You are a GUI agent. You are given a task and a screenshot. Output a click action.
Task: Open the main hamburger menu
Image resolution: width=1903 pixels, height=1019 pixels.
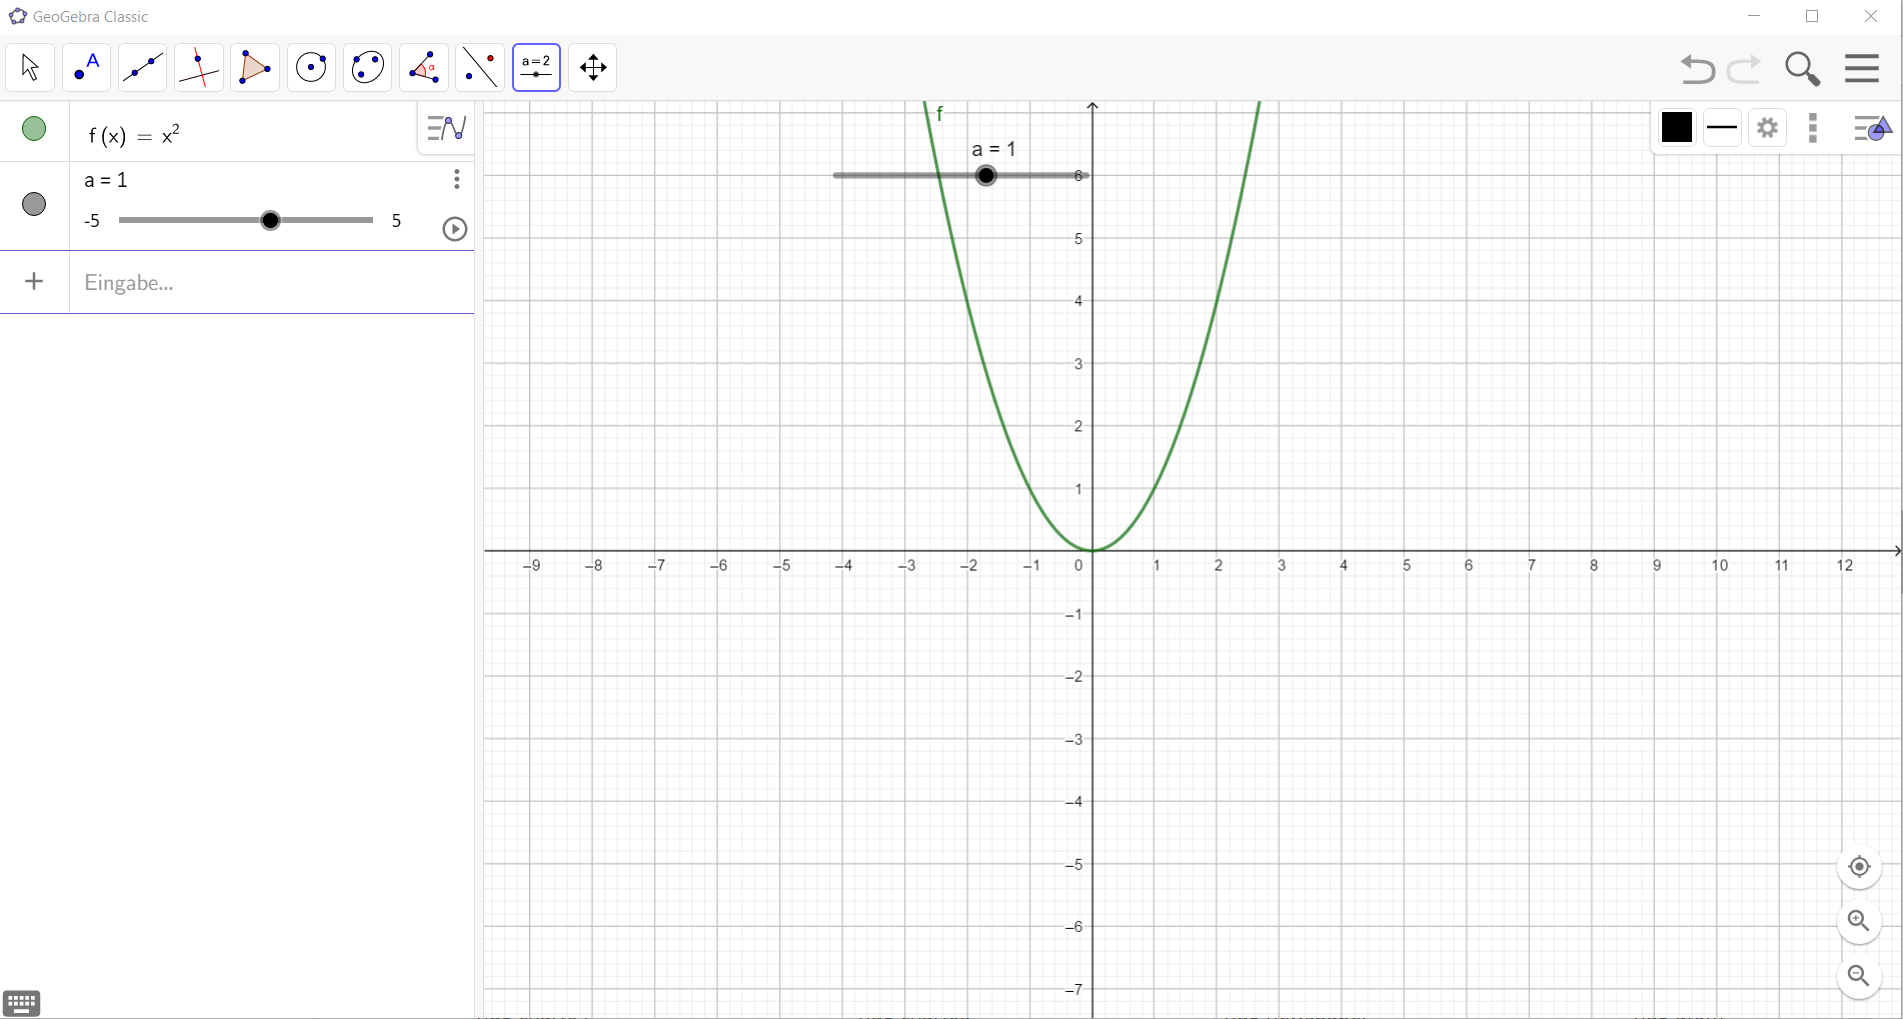(1862, 68)
